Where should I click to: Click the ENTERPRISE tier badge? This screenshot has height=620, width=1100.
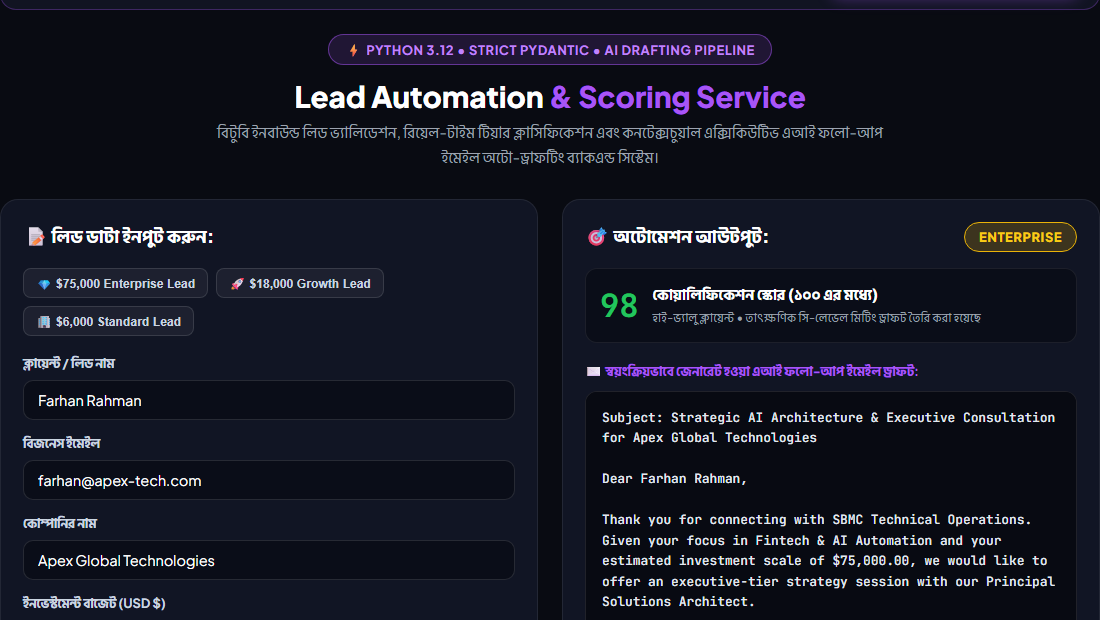tap(1020, 237)
